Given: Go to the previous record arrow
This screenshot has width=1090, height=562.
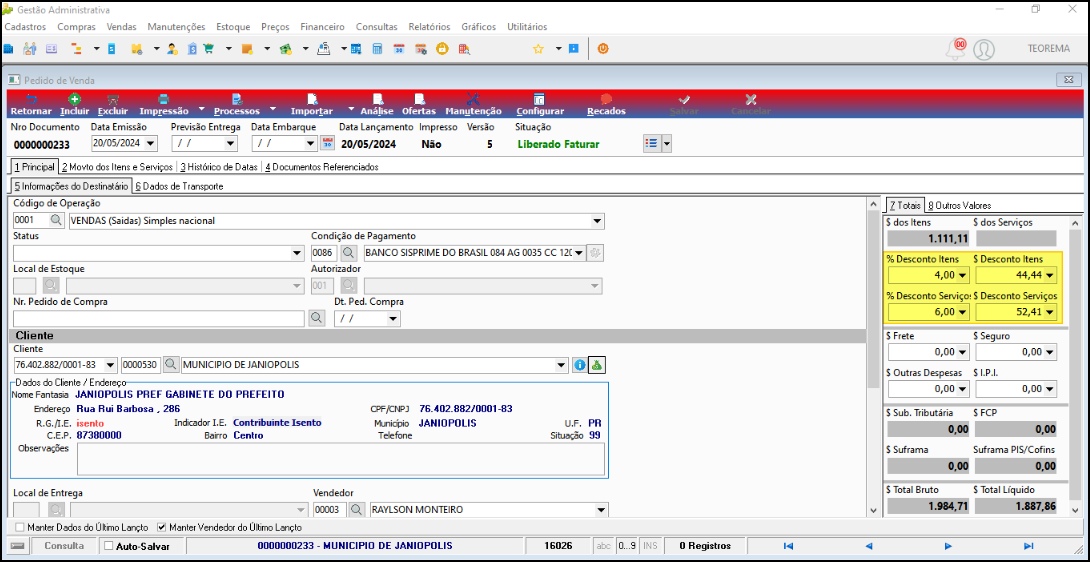Looking at the screenshot, I should 868,546.
